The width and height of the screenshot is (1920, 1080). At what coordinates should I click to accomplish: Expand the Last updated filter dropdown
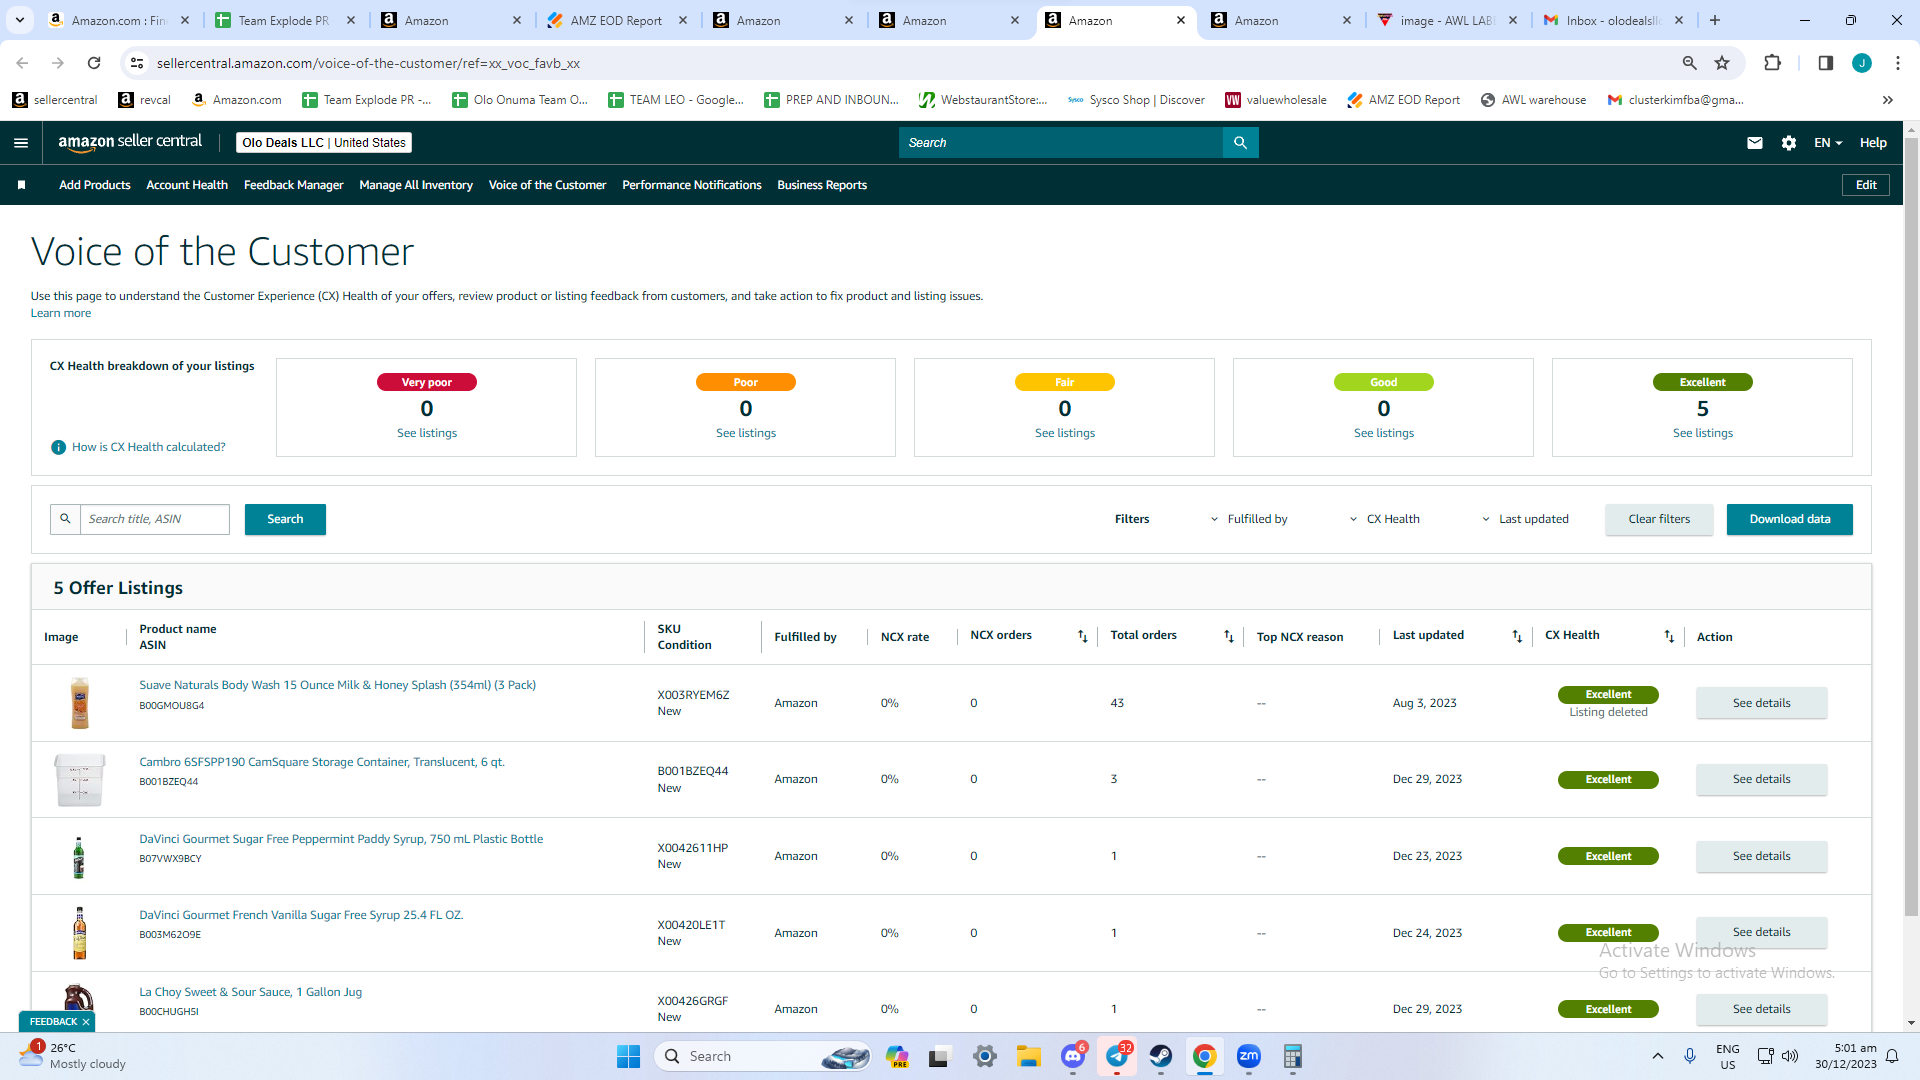tap(1525, 519)
